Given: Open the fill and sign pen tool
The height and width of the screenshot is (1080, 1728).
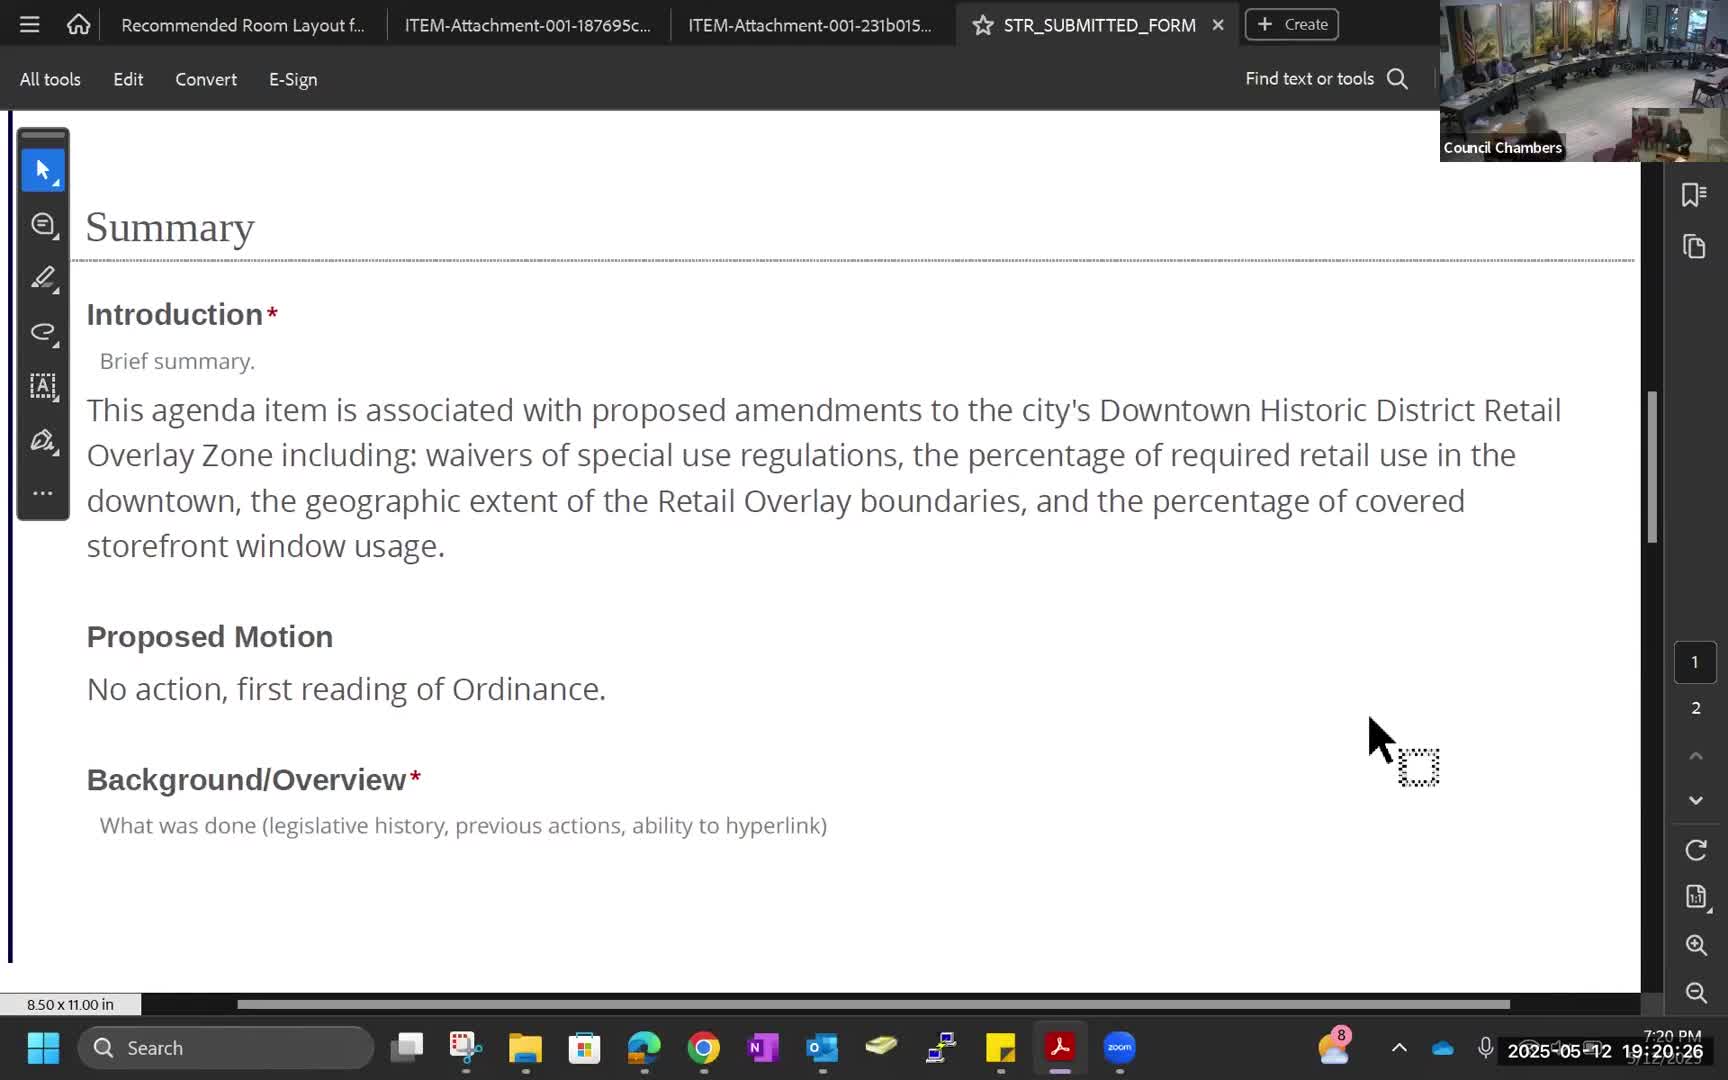Looking at the screenshot, I should click(43, 440).
